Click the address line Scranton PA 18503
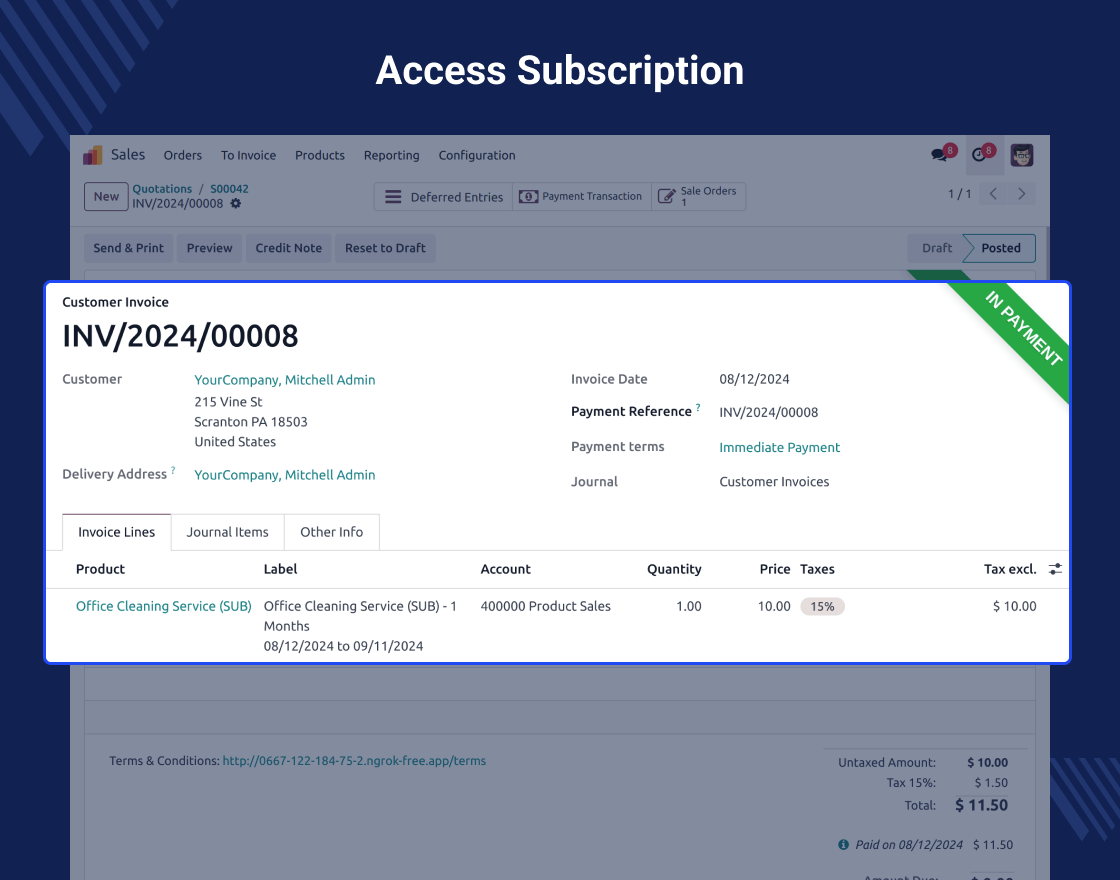This screenshot has width=1120, height=880. pyautogui.click(x=251, y=421)
